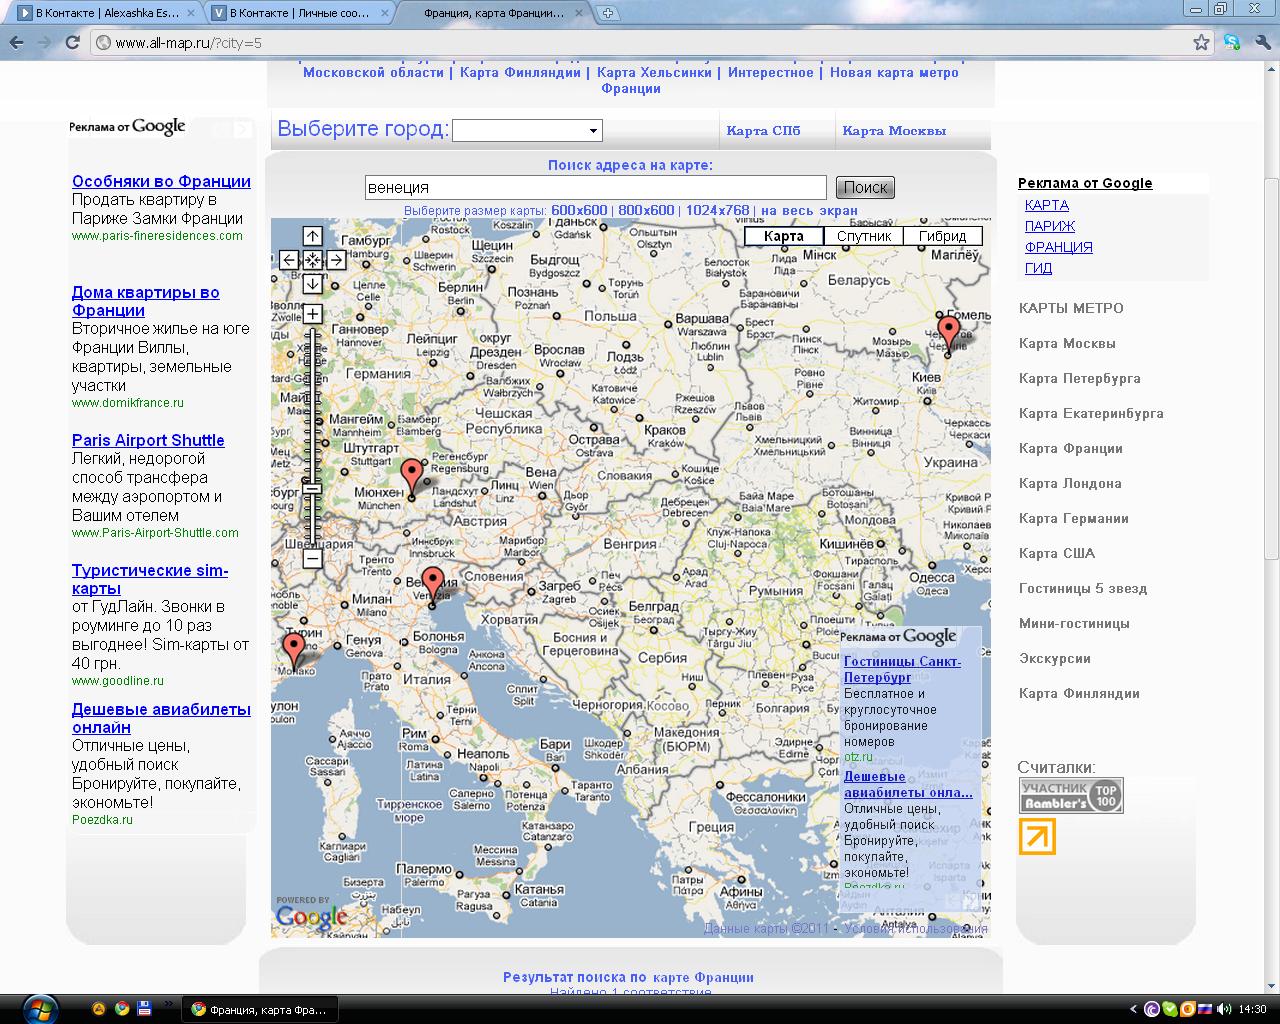The image size is (1280, 1024).
Task: Open 'Карта Москвы' tab link
Action: click(894, 130)
